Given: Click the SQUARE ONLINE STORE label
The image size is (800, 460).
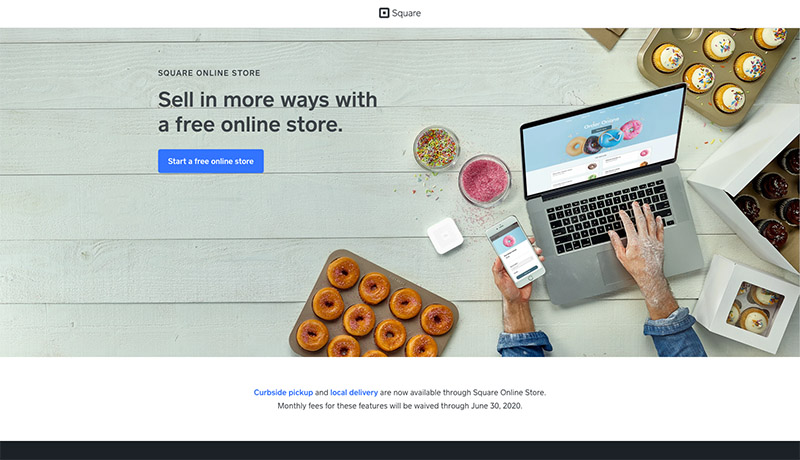Looking at the screenshot, I should 209,73.
